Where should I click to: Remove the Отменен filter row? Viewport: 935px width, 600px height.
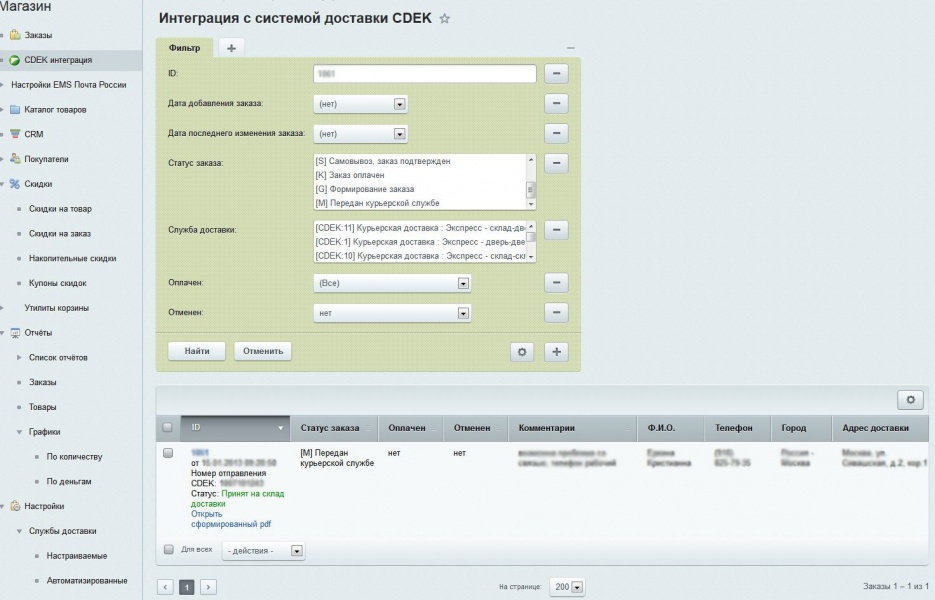[x=556, y=313]
